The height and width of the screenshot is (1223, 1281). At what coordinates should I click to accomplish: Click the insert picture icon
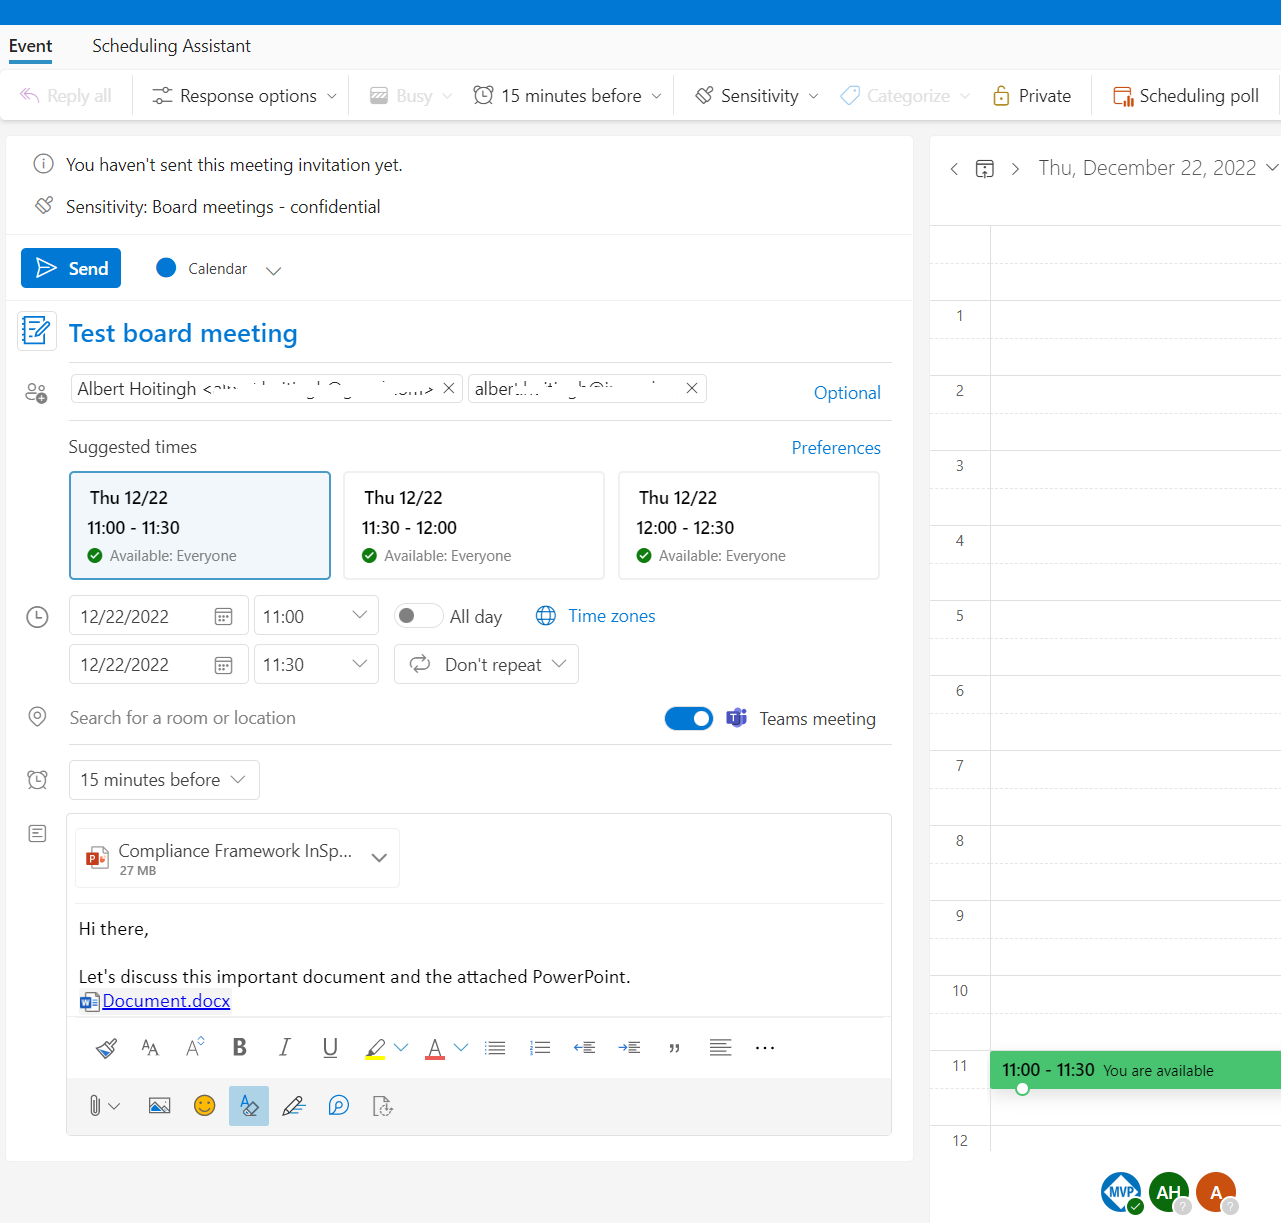159,1105
